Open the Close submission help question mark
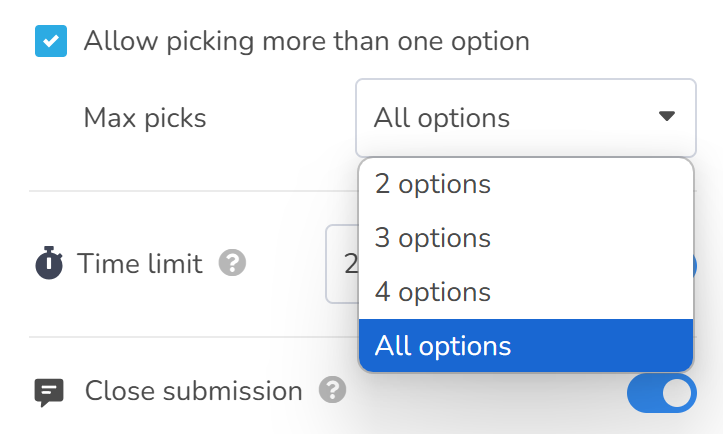The height and width of the screenshot is (434, 723). click(332, 390)
